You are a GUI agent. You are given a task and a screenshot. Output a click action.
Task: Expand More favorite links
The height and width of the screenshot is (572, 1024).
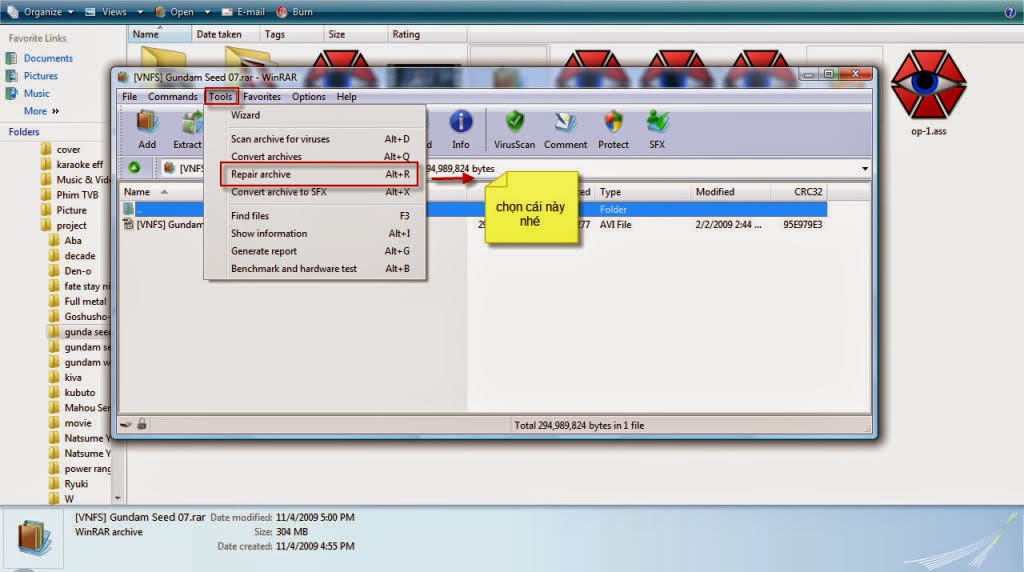(x=41, y=111)
